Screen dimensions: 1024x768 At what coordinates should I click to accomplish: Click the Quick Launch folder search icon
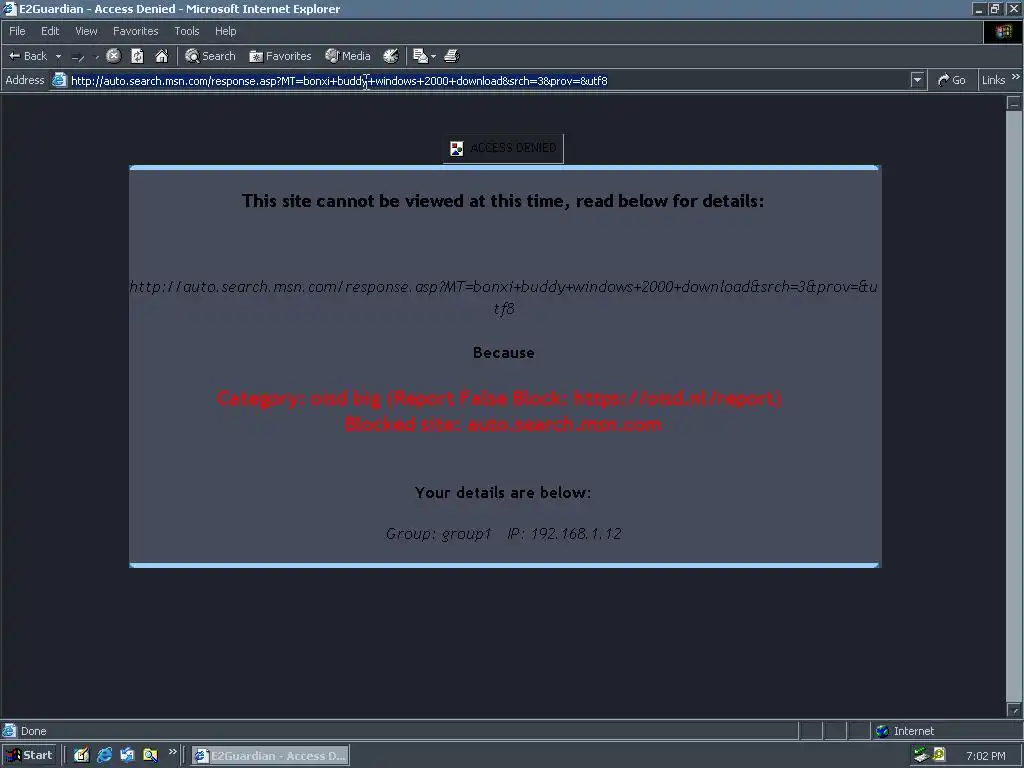tap(150, 755)
